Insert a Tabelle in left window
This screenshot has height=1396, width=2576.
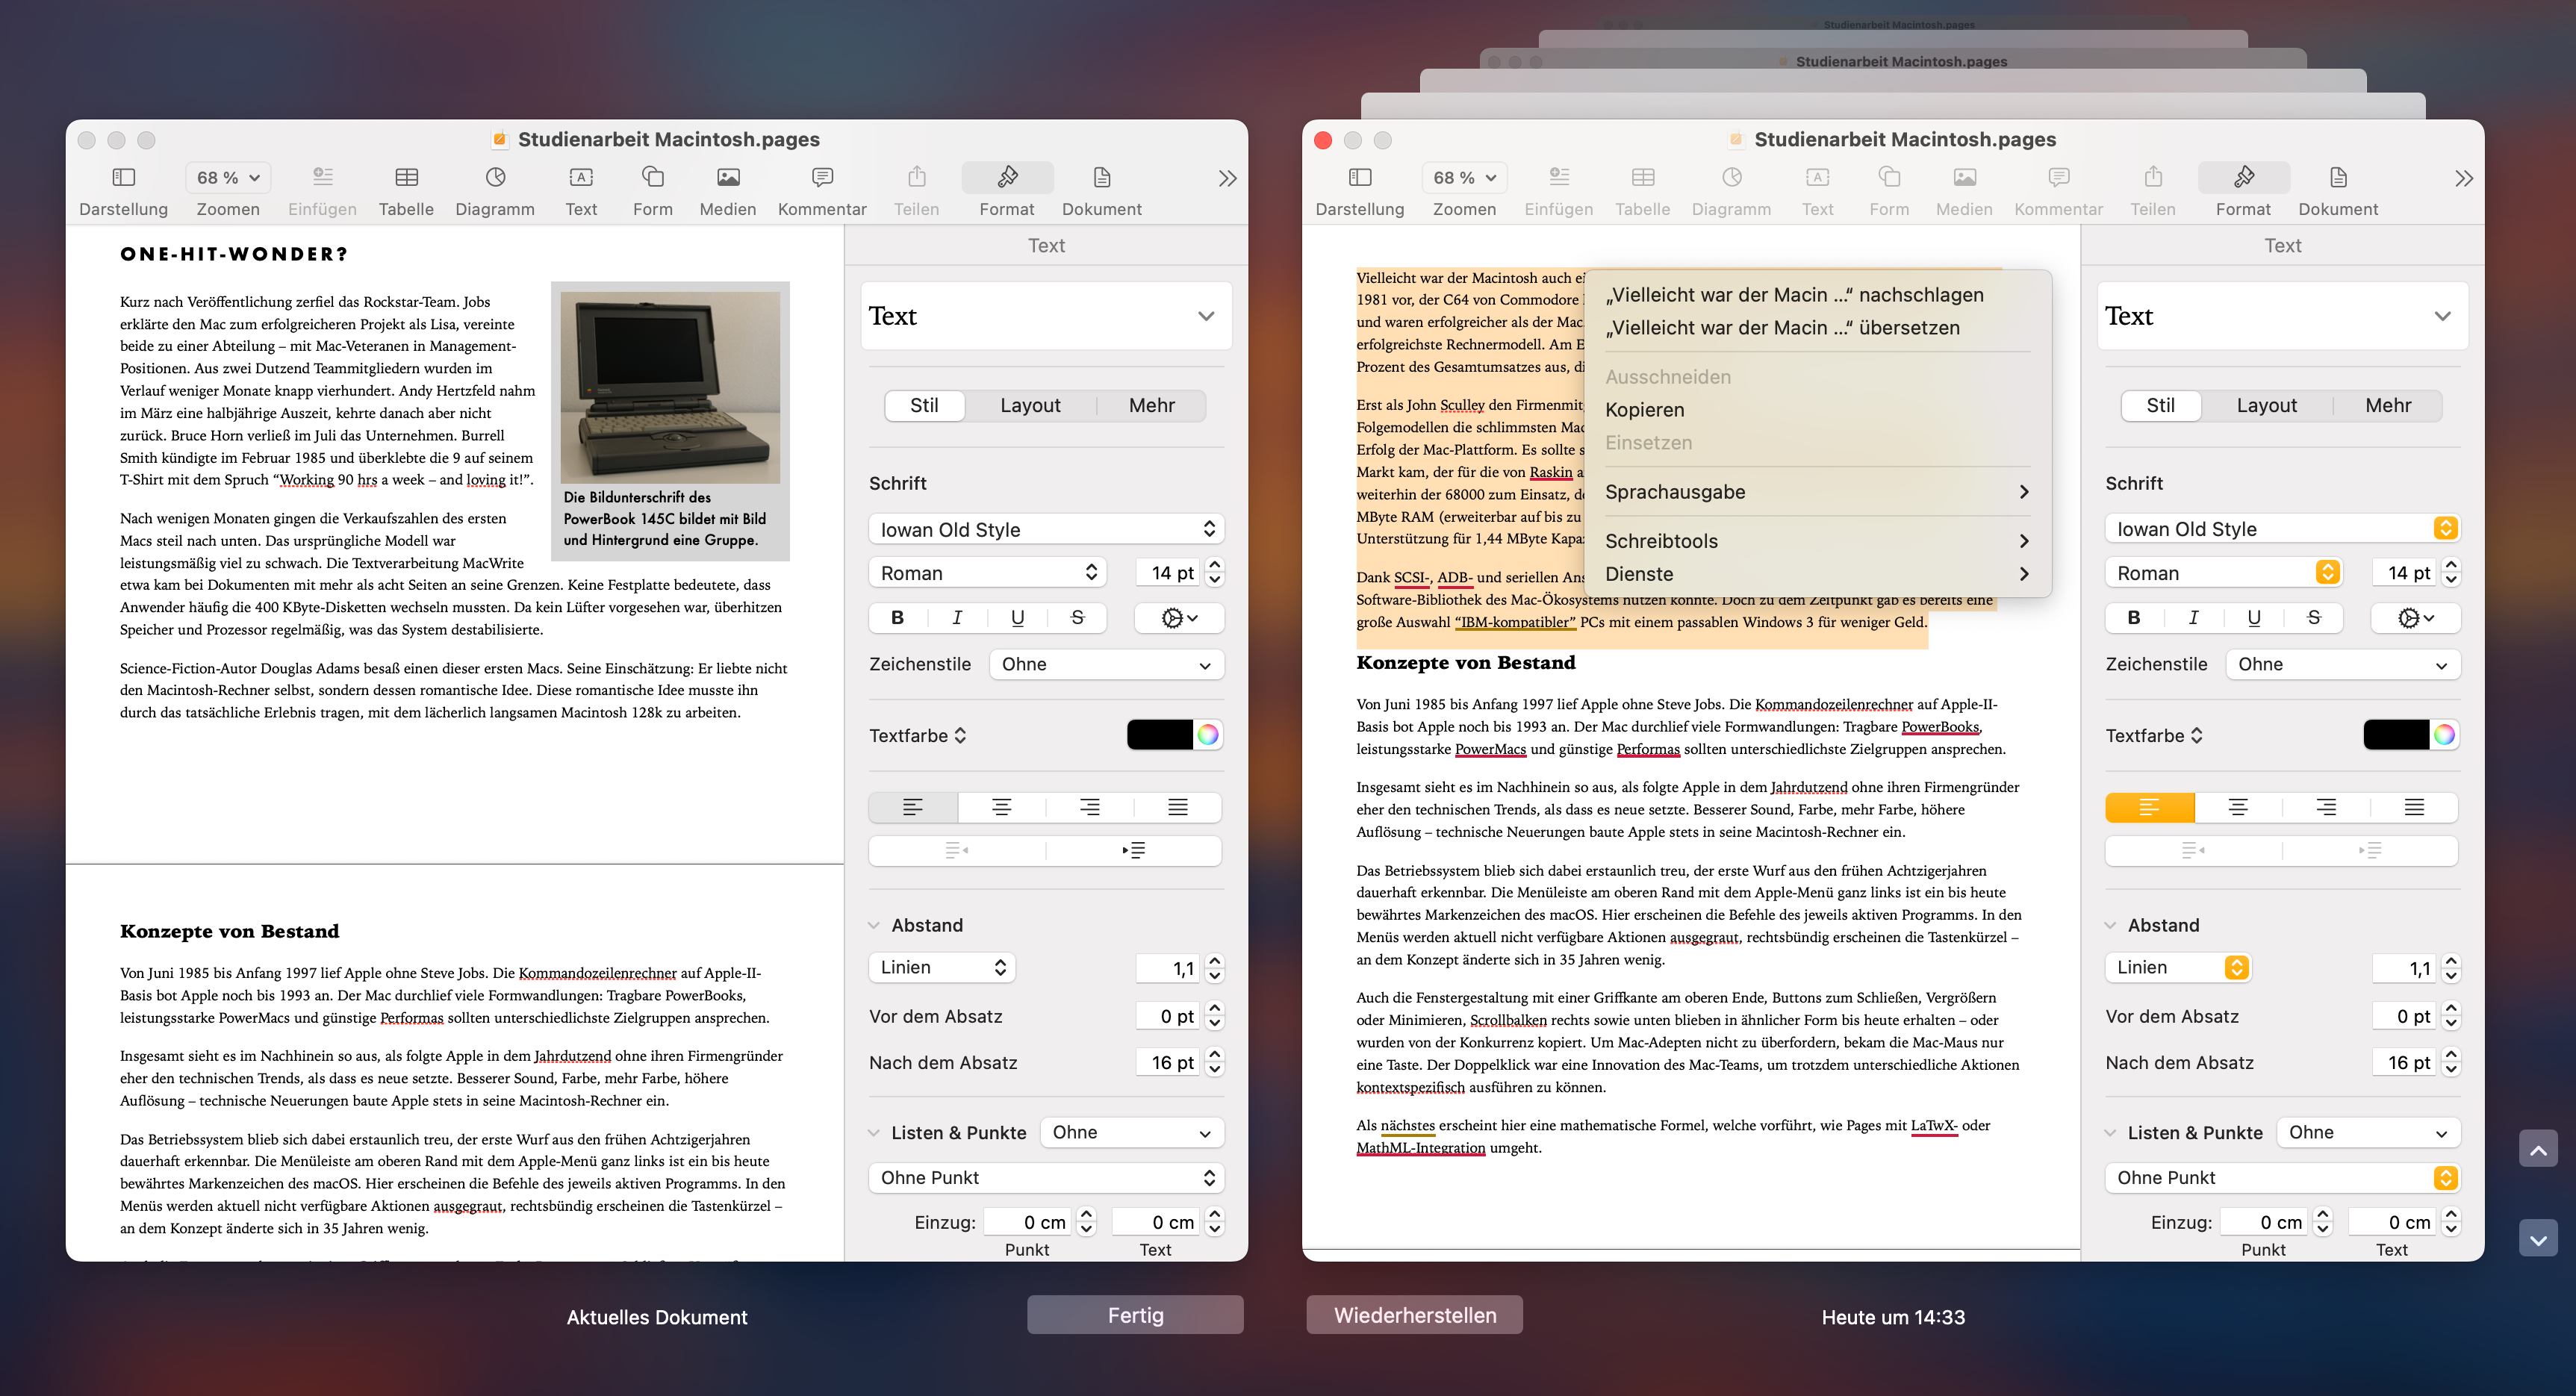pos(406,190)
